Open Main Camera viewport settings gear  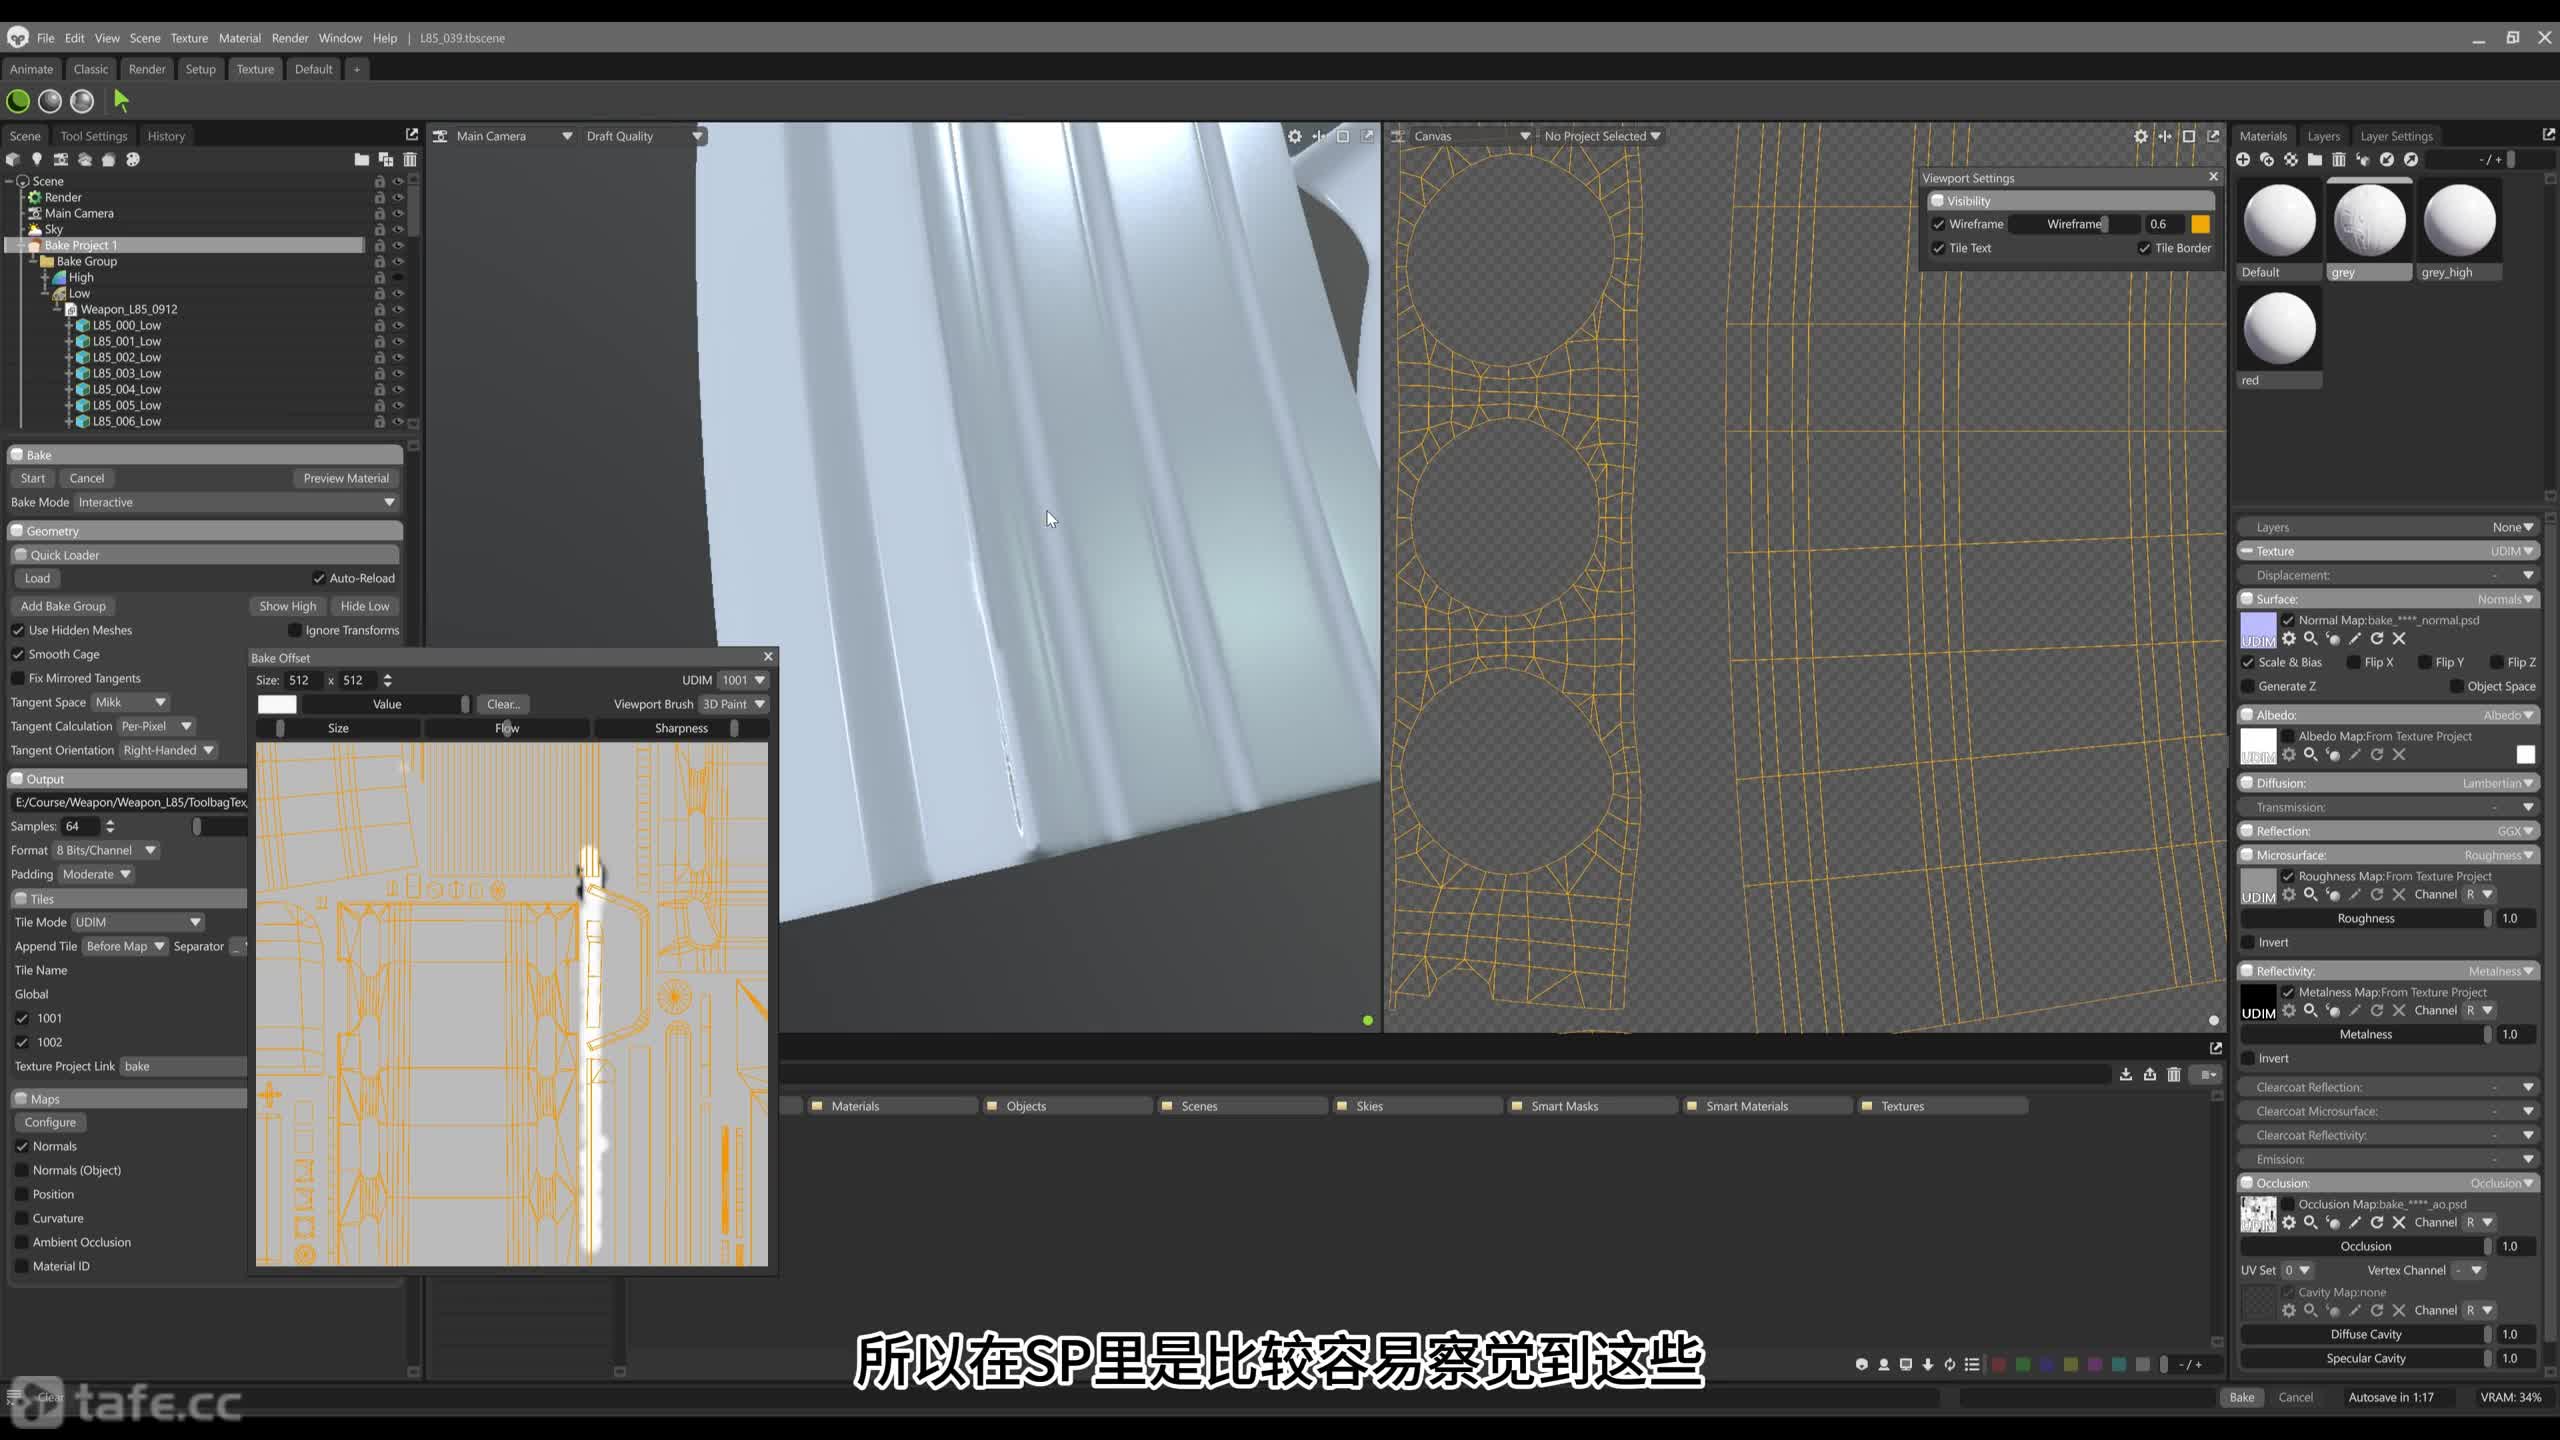coord(1295,136)
